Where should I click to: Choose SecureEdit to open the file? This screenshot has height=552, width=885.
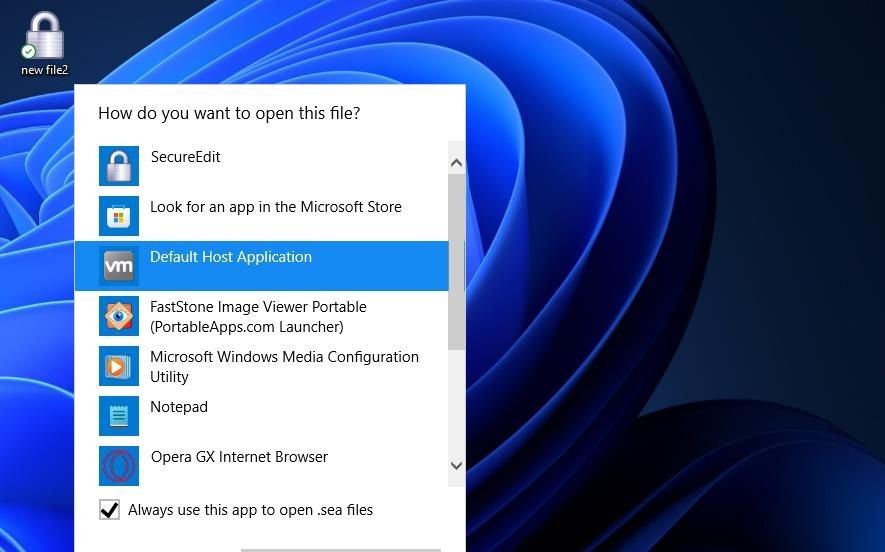261,166
